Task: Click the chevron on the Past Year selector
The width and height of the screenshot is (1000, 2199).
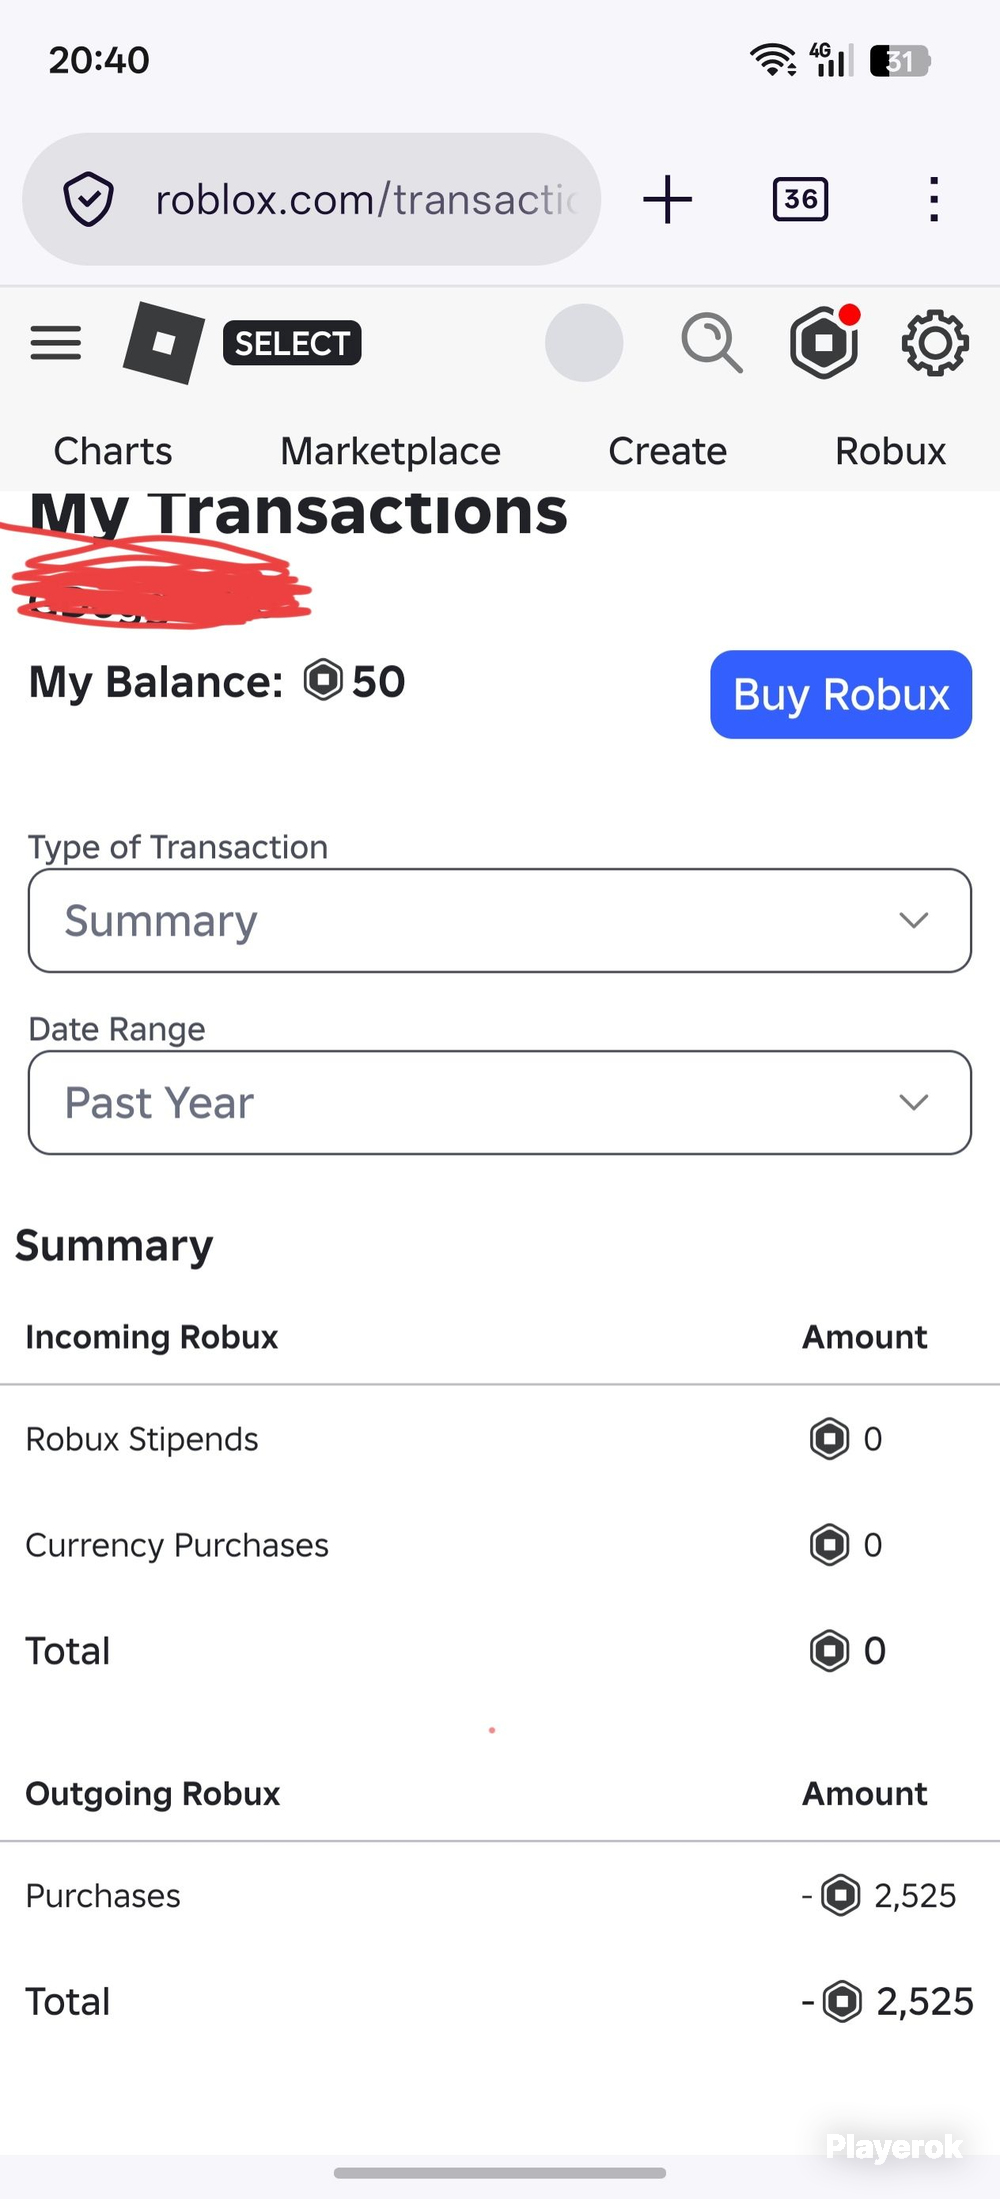Action: pyautogui.click(x=914, y=1102)
